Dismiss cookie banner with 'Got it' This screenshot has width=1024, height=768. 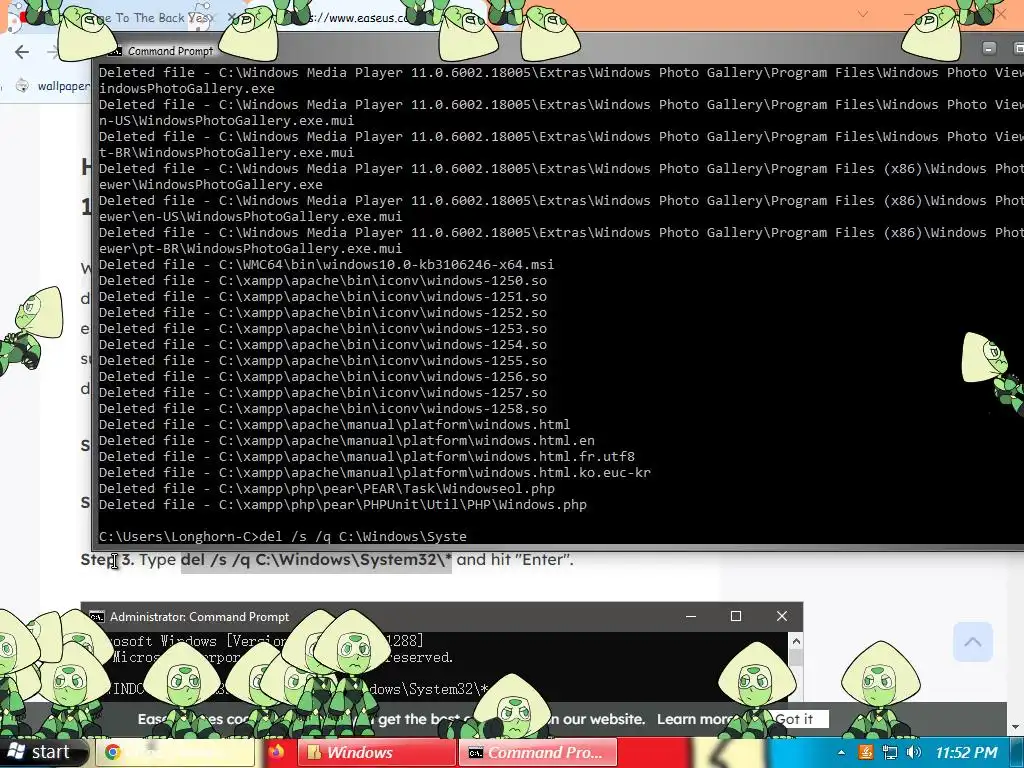(x=794, y=719)
